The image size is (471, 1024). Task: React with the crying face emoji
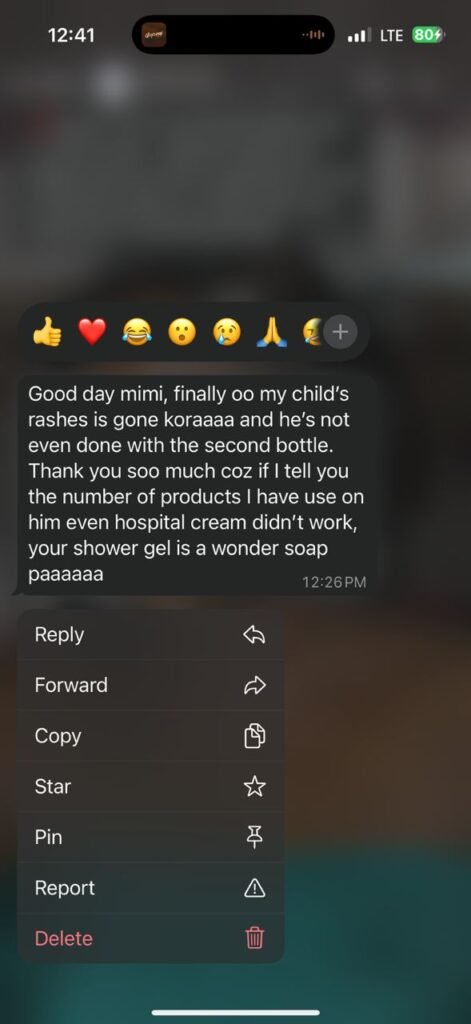pos(227,334)
